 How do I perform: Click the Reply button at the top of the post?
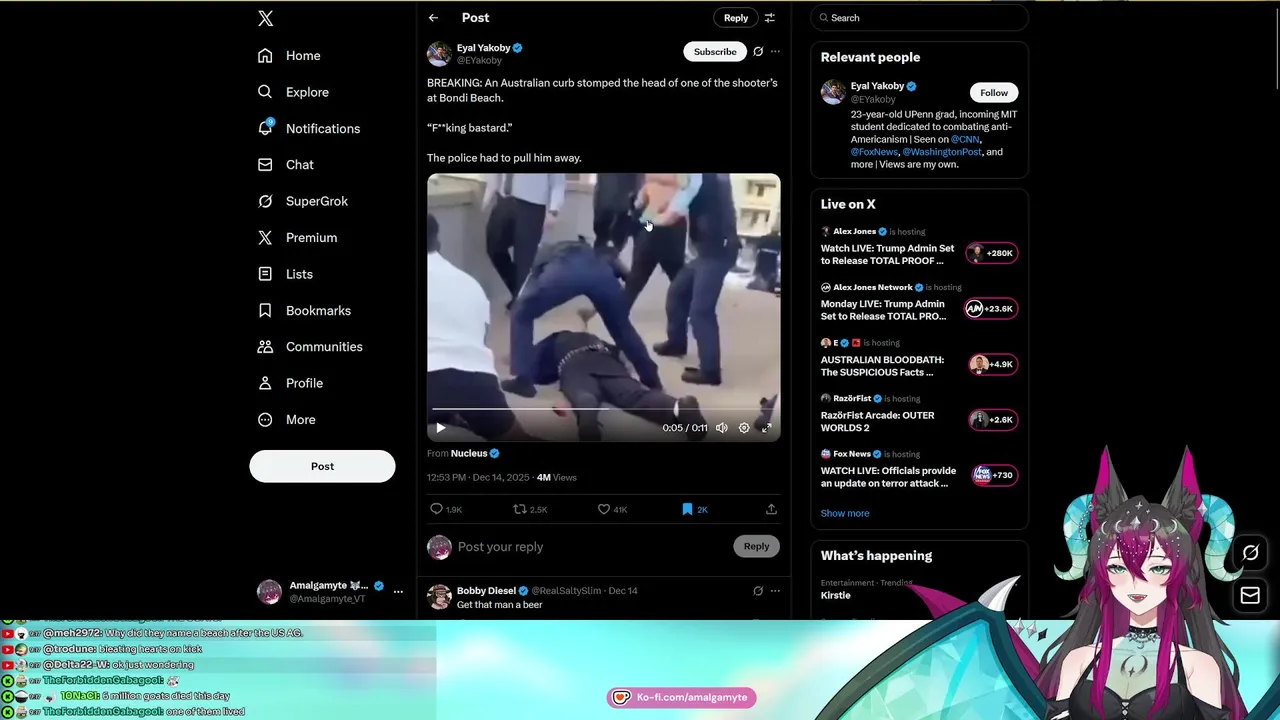click(x=736, y=18)
